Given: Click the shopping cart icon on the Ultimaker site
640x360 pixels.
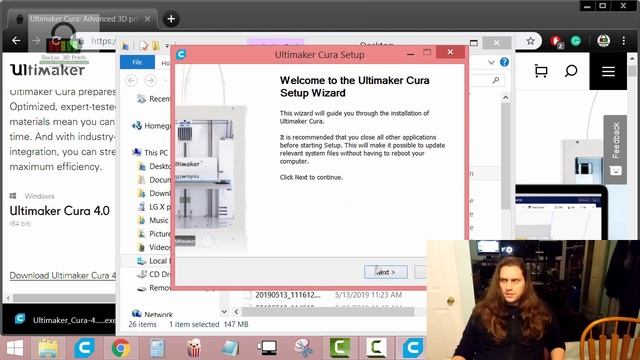Looking at the screenshot, I should (x=541, y=71).
